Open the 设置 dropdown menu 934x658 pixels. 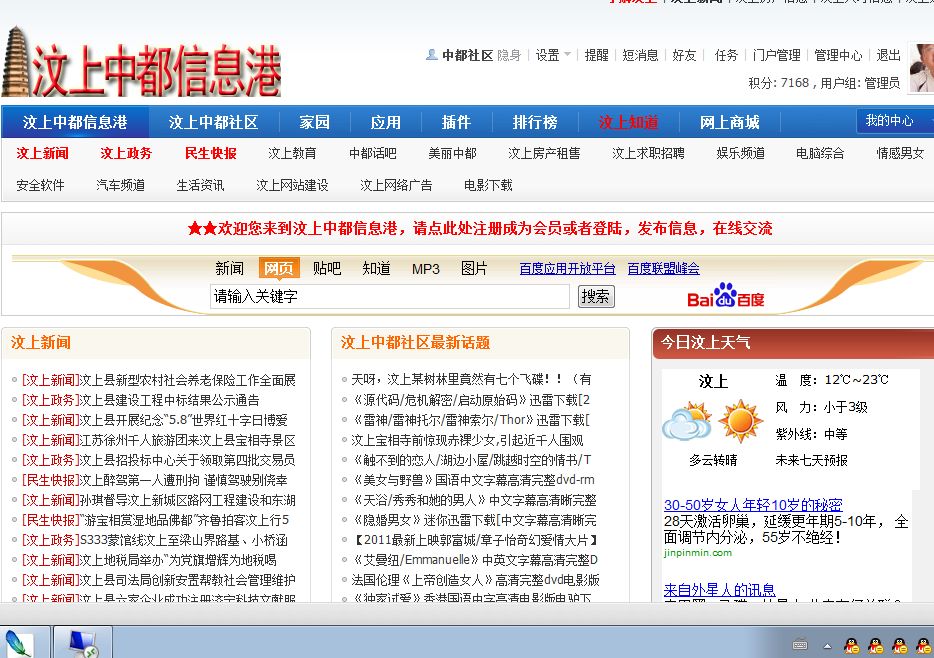click(552, 55)
